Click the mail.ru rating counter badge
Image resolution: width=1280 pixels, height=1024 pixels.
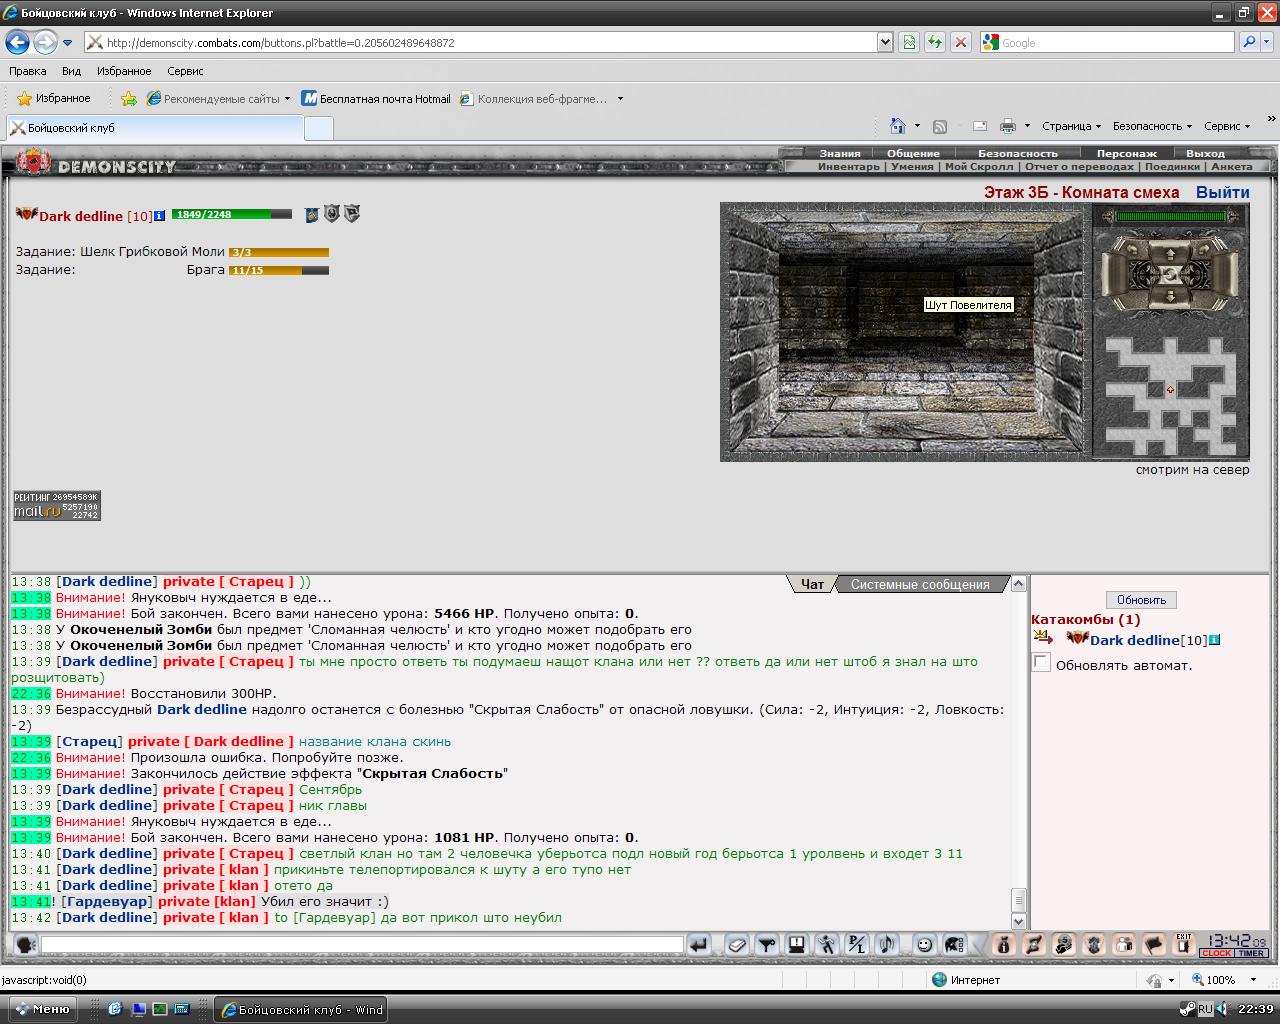click(57, 506)
